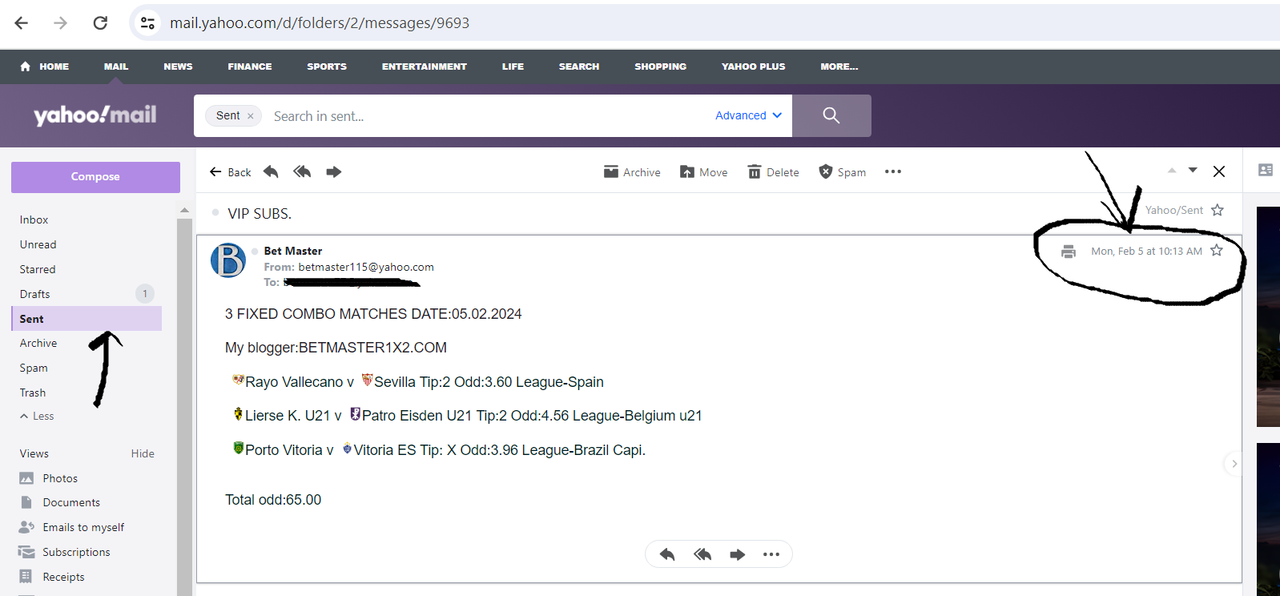Click the Yahoo Mail logo
Screen dimensions: 1280x596
tap(95, 115)
